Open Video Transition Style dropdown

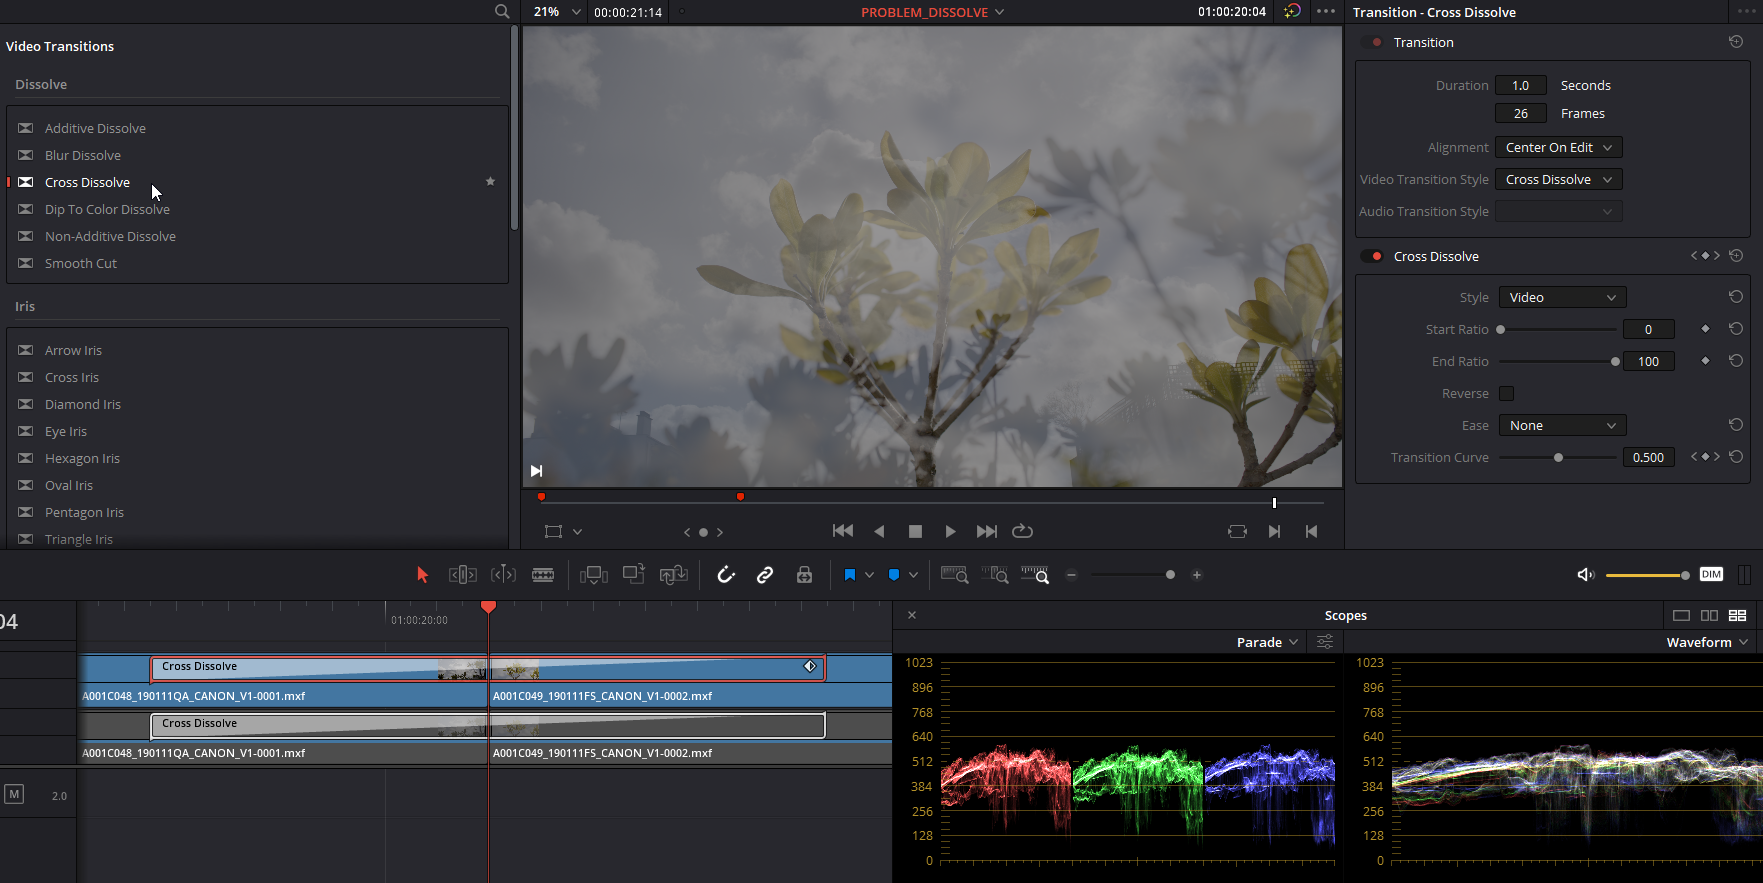tap(1559, 179)
